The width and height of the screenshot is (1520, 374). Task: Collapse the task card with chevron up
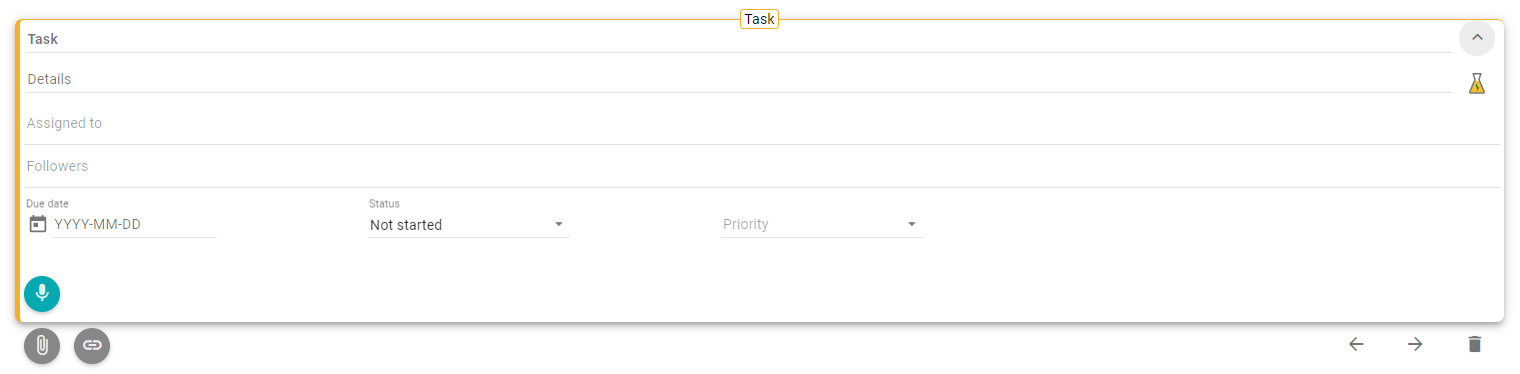(x=1477, y=38)
